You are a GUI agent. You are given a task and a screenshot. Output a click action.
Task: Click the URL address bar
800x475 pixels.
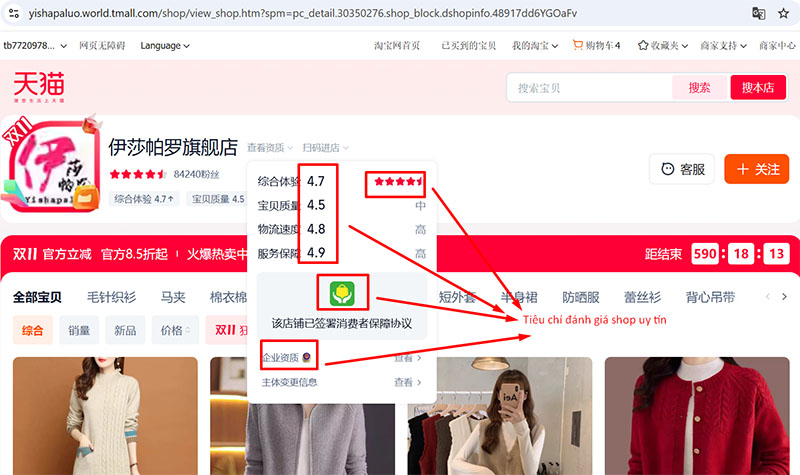click(x=302, y=13)
